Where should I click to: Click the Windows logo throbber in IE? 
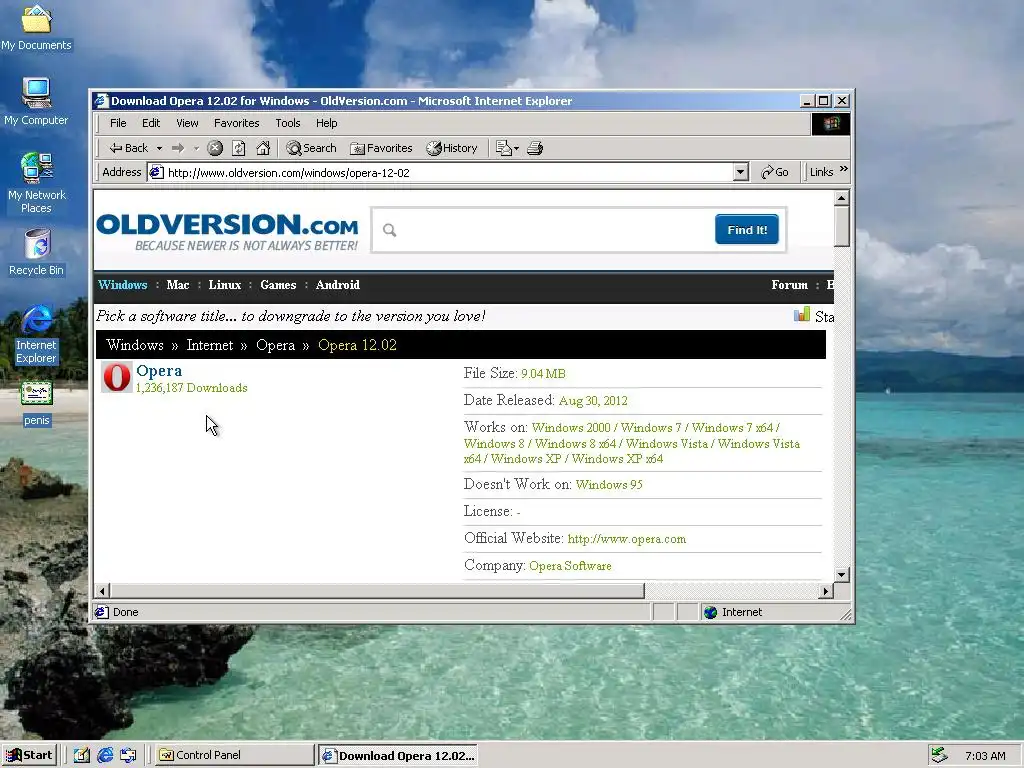pyautogui.click(x=831, y=123)
